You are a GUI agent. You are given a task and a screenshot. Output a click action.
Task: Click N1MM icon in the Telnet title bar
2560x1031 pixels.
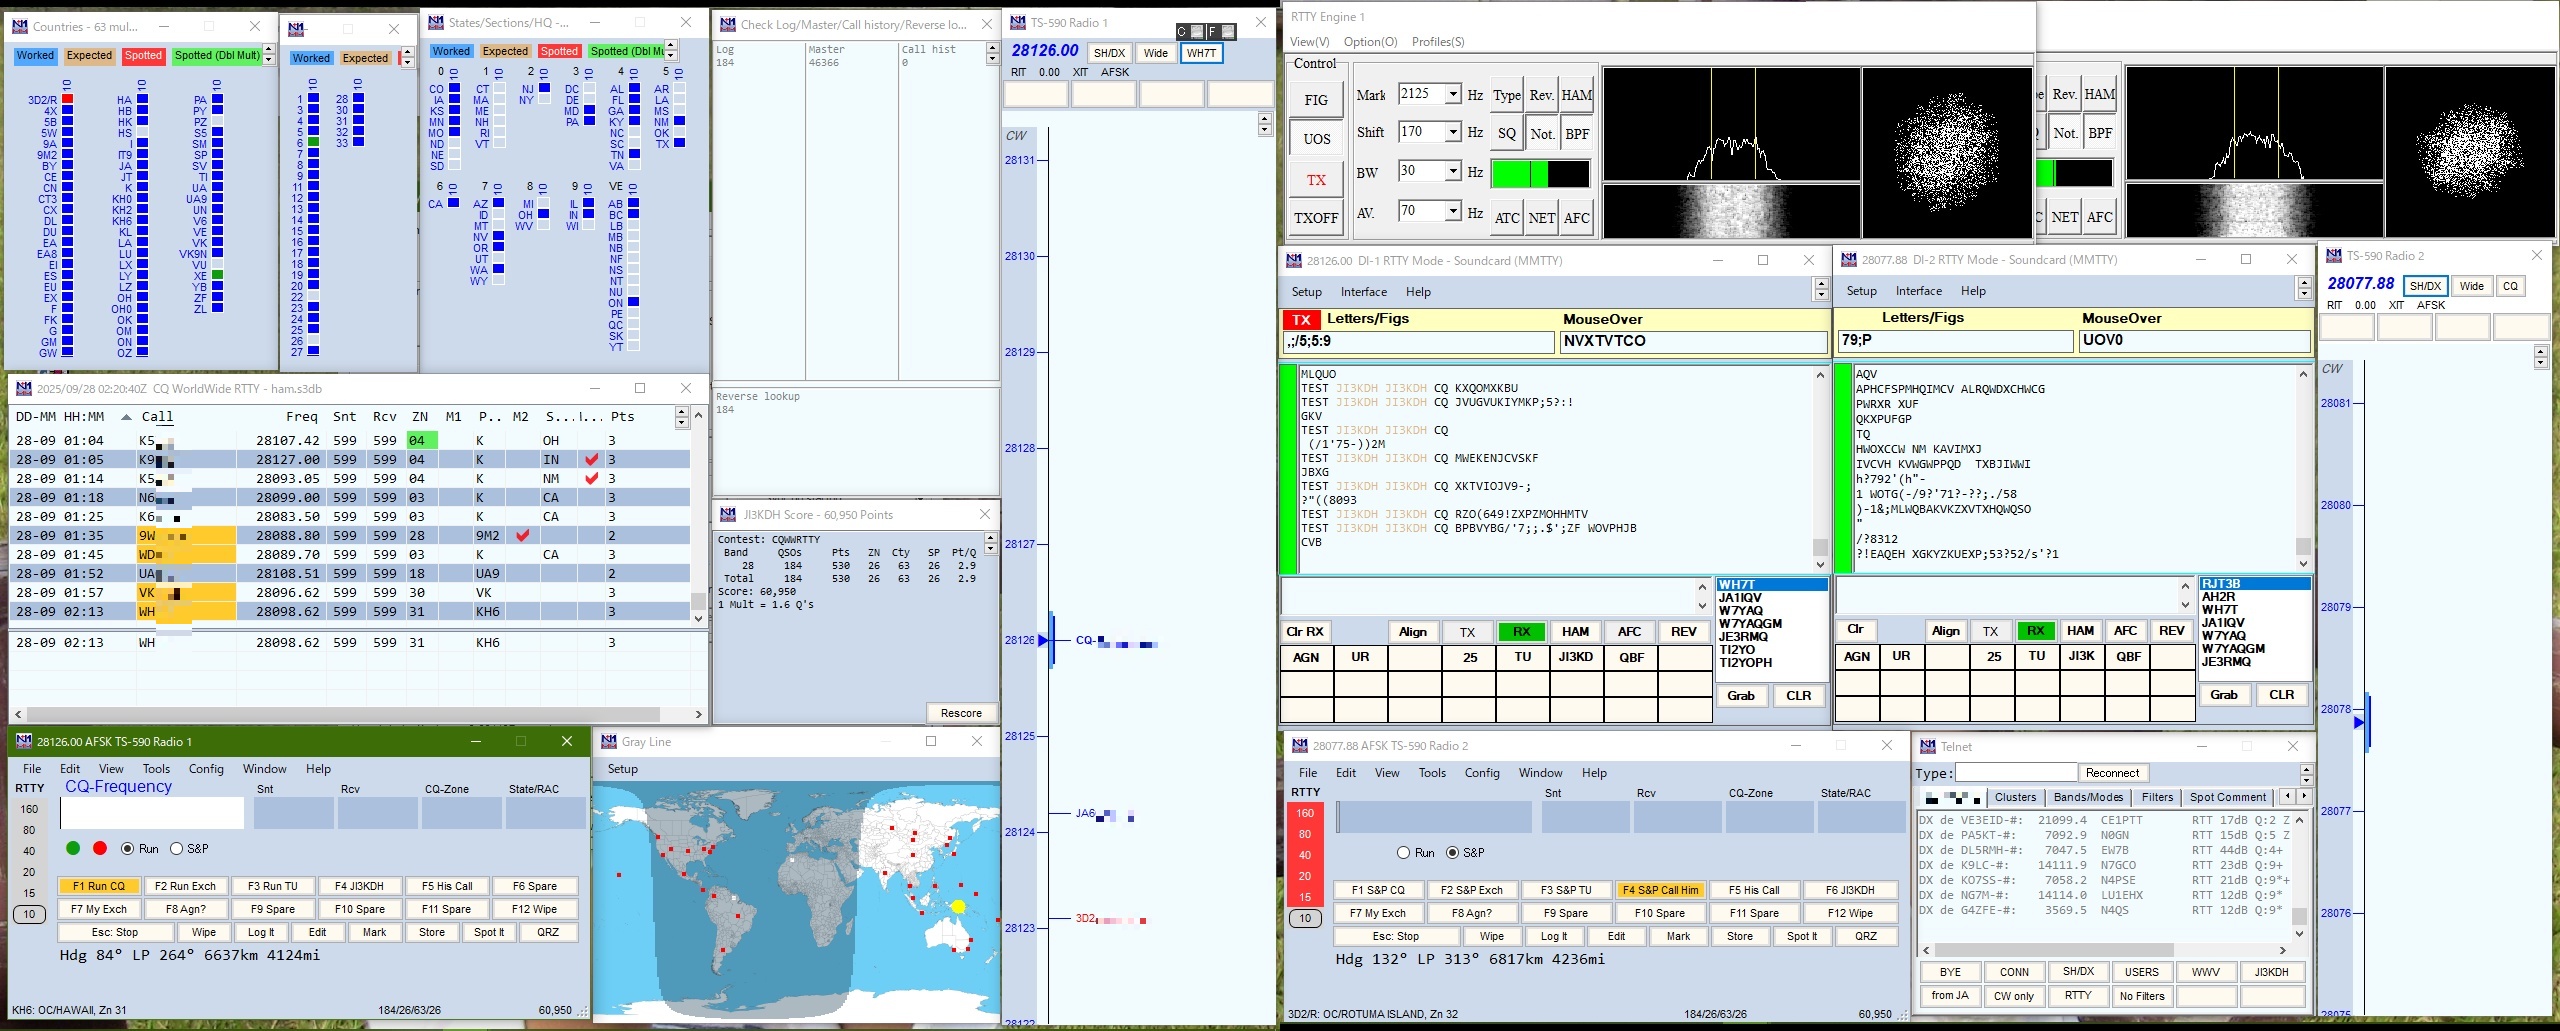pos(1927,746)
